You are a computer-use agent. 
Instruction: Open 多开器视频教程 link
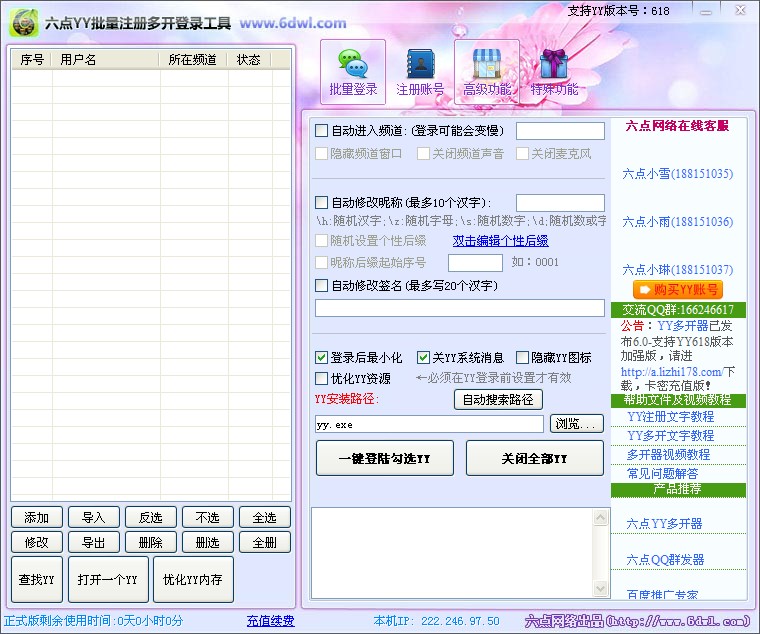[x=668, y=455]
